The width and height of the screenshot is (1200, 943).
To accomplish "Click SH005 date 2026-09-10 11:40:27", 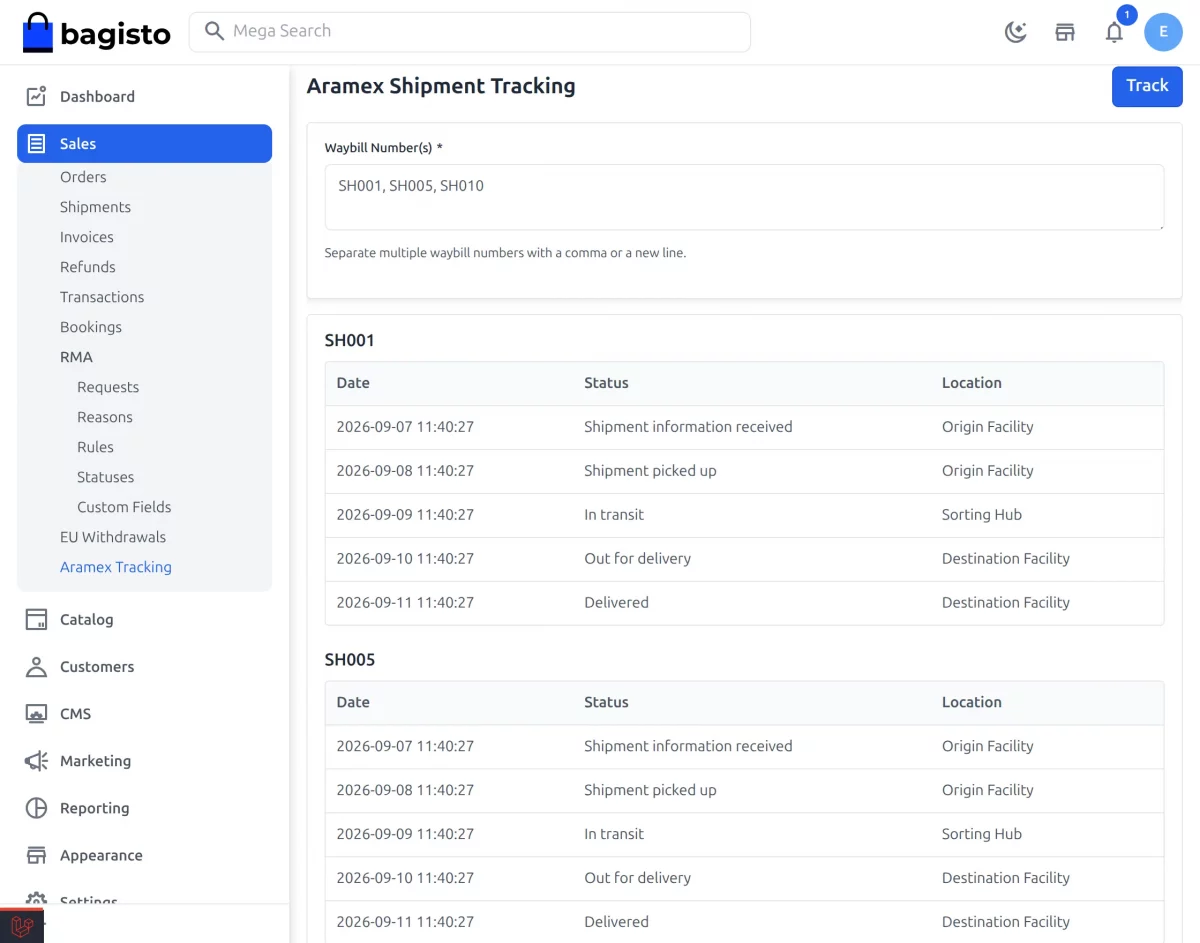I will pos(405,878).
